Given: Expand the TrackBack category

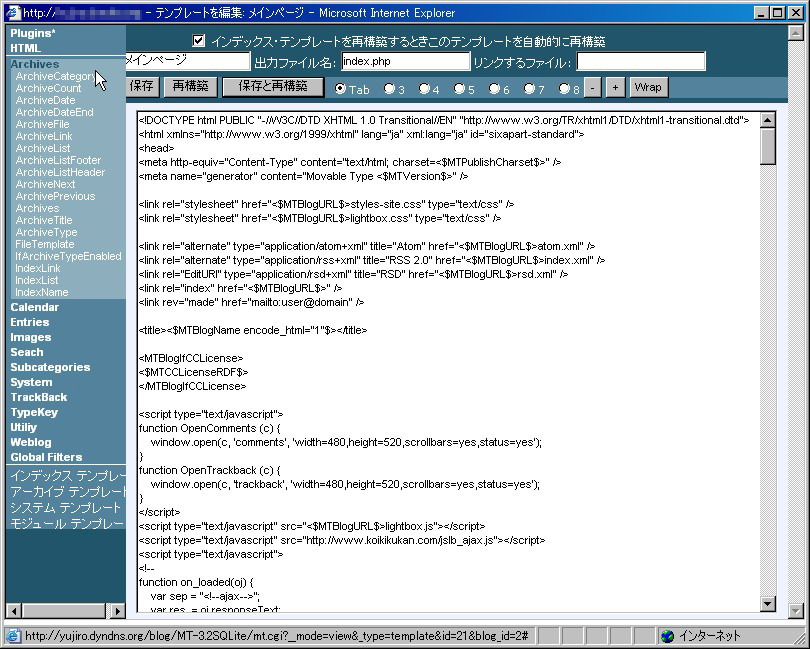Looking at the screenshot, I should [x=39, y=397].
